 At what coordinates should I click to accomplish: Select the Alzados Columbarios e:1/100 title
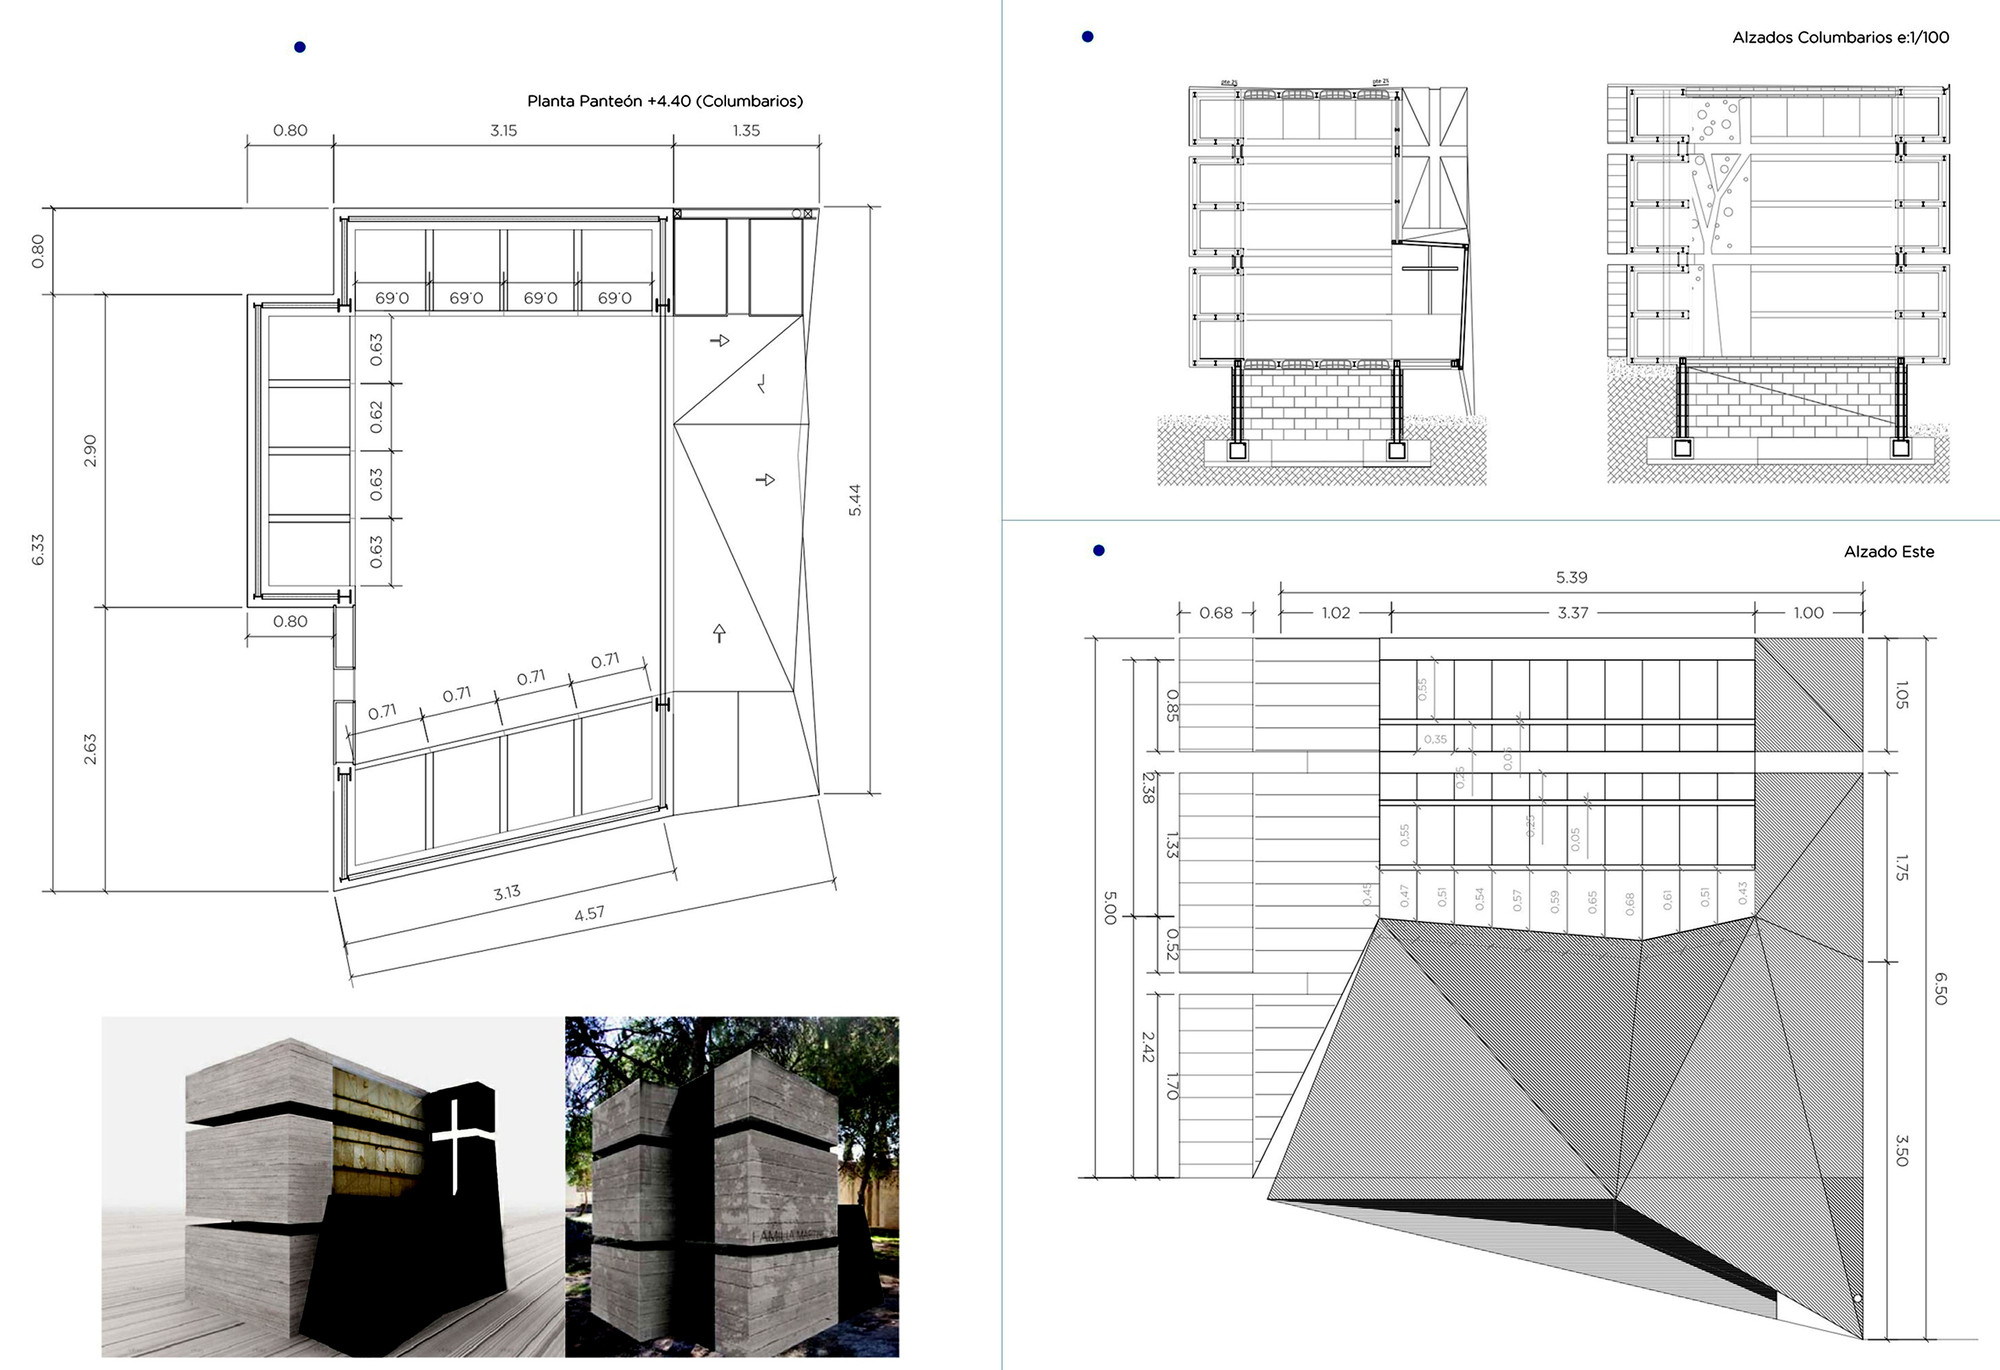pos(1840,38)
